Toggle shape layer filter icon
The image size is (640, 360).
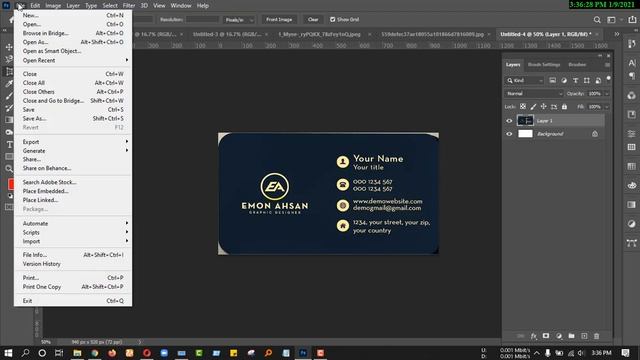587,80
